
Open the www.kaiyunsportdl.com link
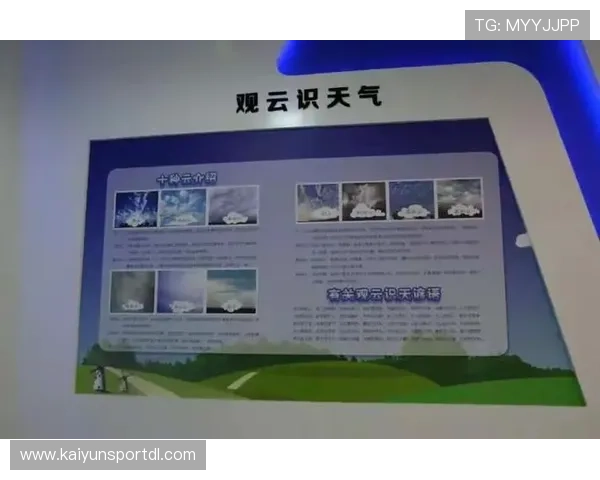pos(108,455)
